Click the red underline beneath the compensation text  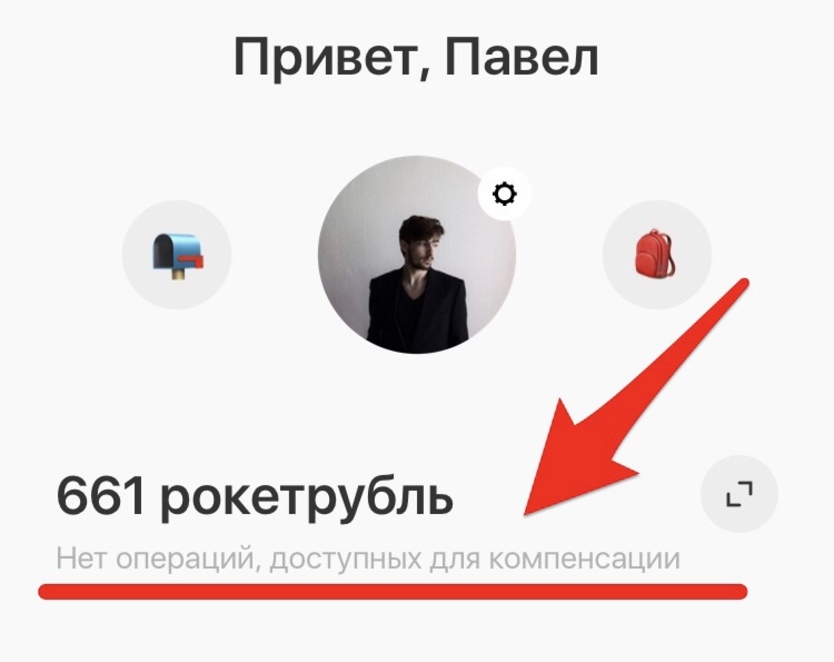coord(393,591)
